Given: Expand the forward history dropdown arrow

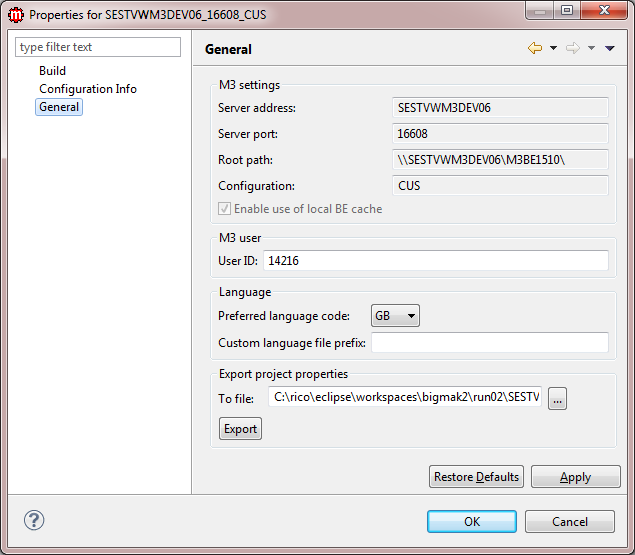Looking at the screenshot, I should (x=591, y=48).
